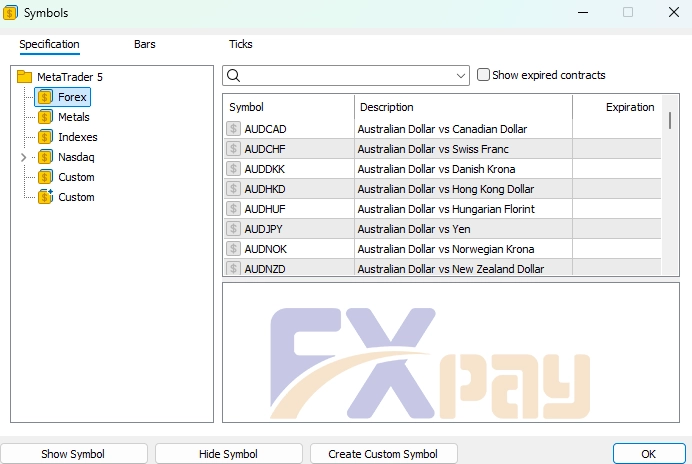Click the Metals group icon
Image resolution: width=692 pixels, height=464 pixels.
(45, 117)
